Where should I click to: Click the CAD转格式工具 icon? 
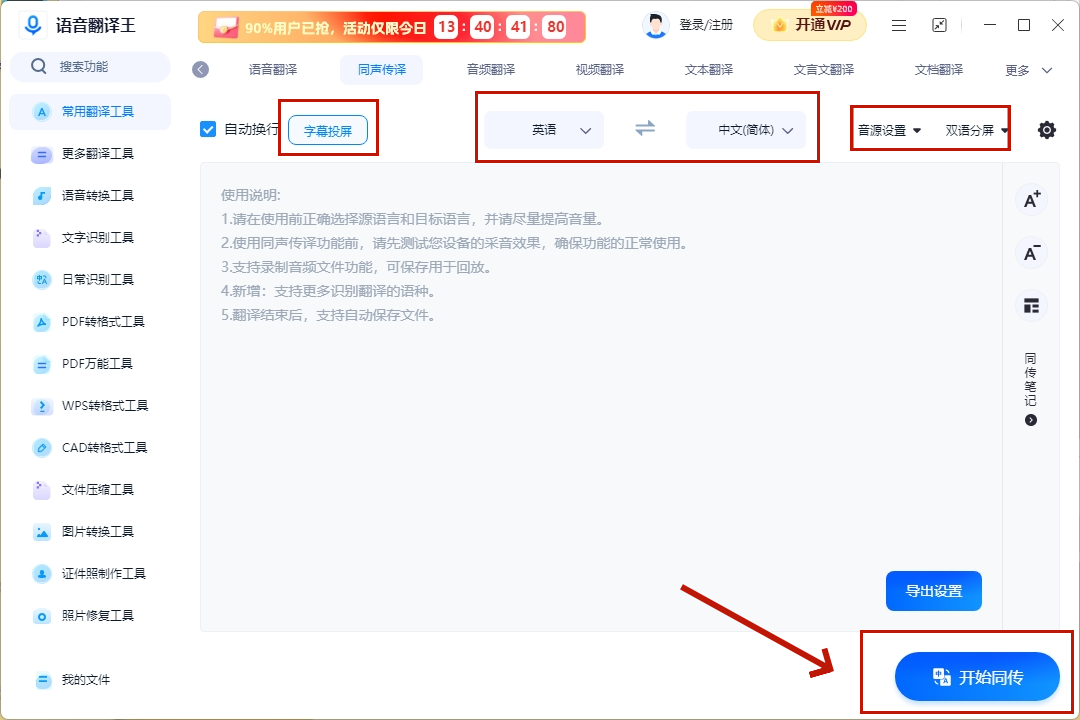pyautogui.click(x=42, y=448)
